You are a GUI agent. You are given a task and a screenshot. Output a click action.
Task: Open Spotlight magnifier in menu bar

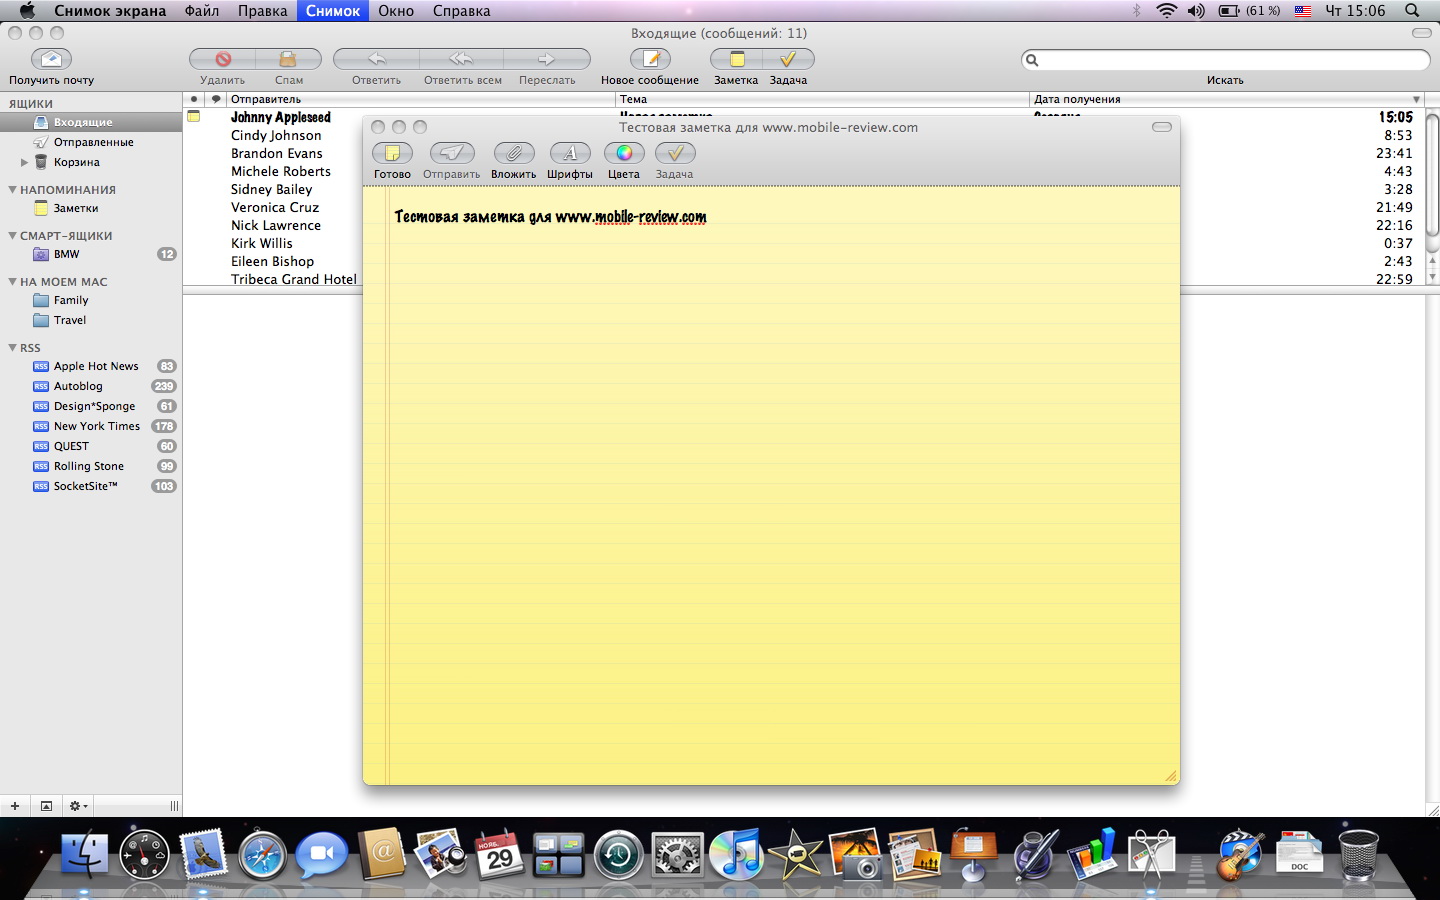coord(1412,10)
